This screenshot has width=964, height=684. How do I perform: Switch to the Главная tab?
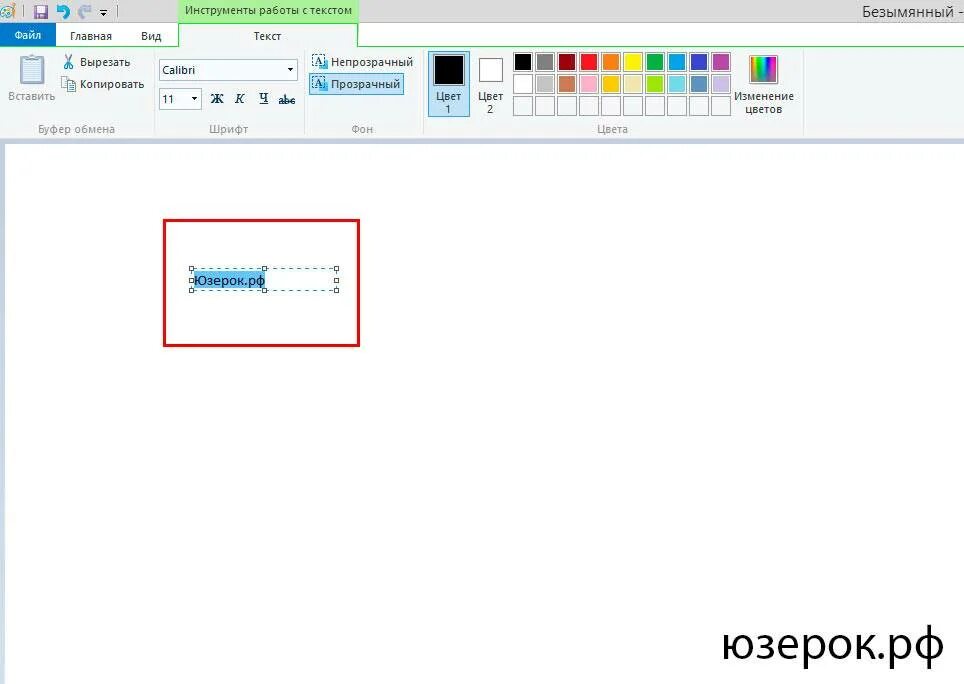(x=91, y=36)
